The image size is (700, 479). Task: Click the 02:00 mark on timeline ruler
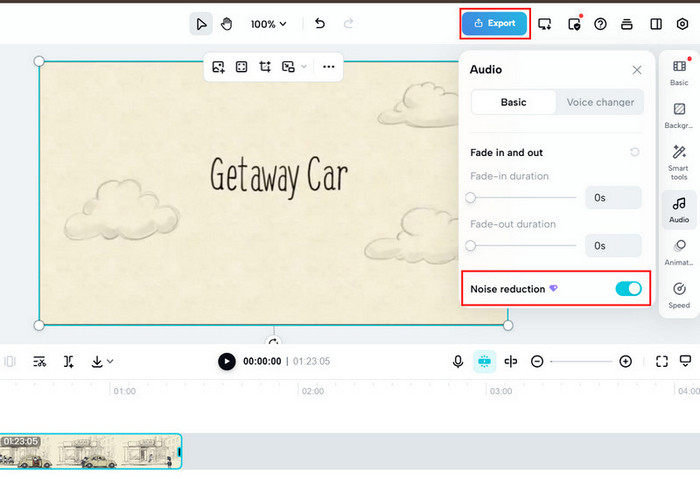312,391
